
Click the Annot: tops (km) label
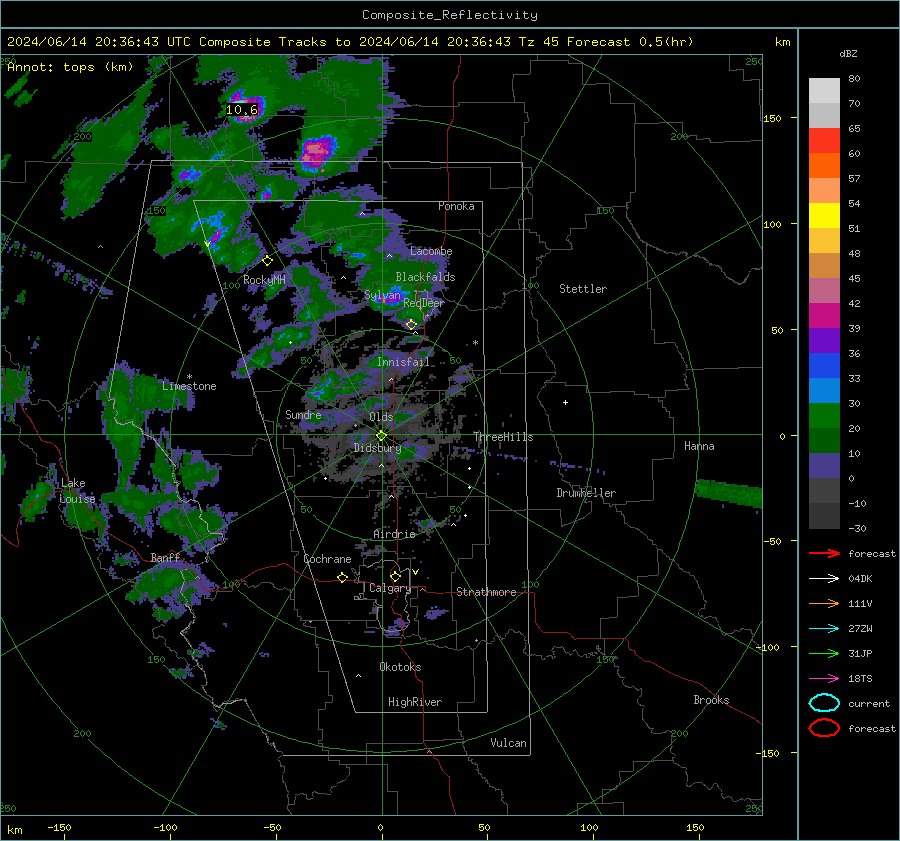tap(70, 67)
